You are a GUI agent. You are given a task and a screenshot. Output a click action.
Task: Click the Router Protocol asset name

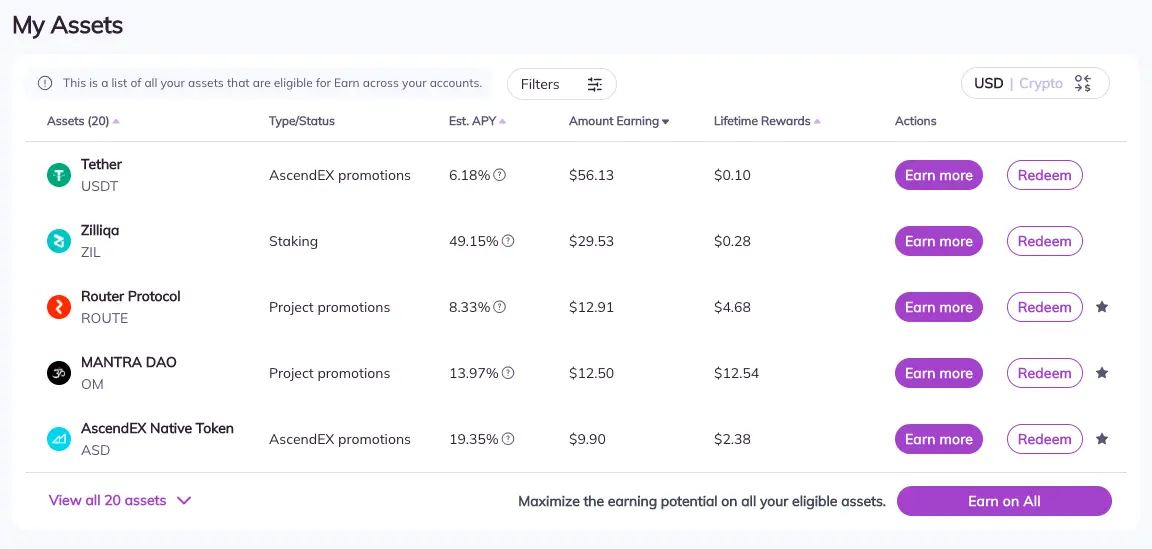click(131, 296)
